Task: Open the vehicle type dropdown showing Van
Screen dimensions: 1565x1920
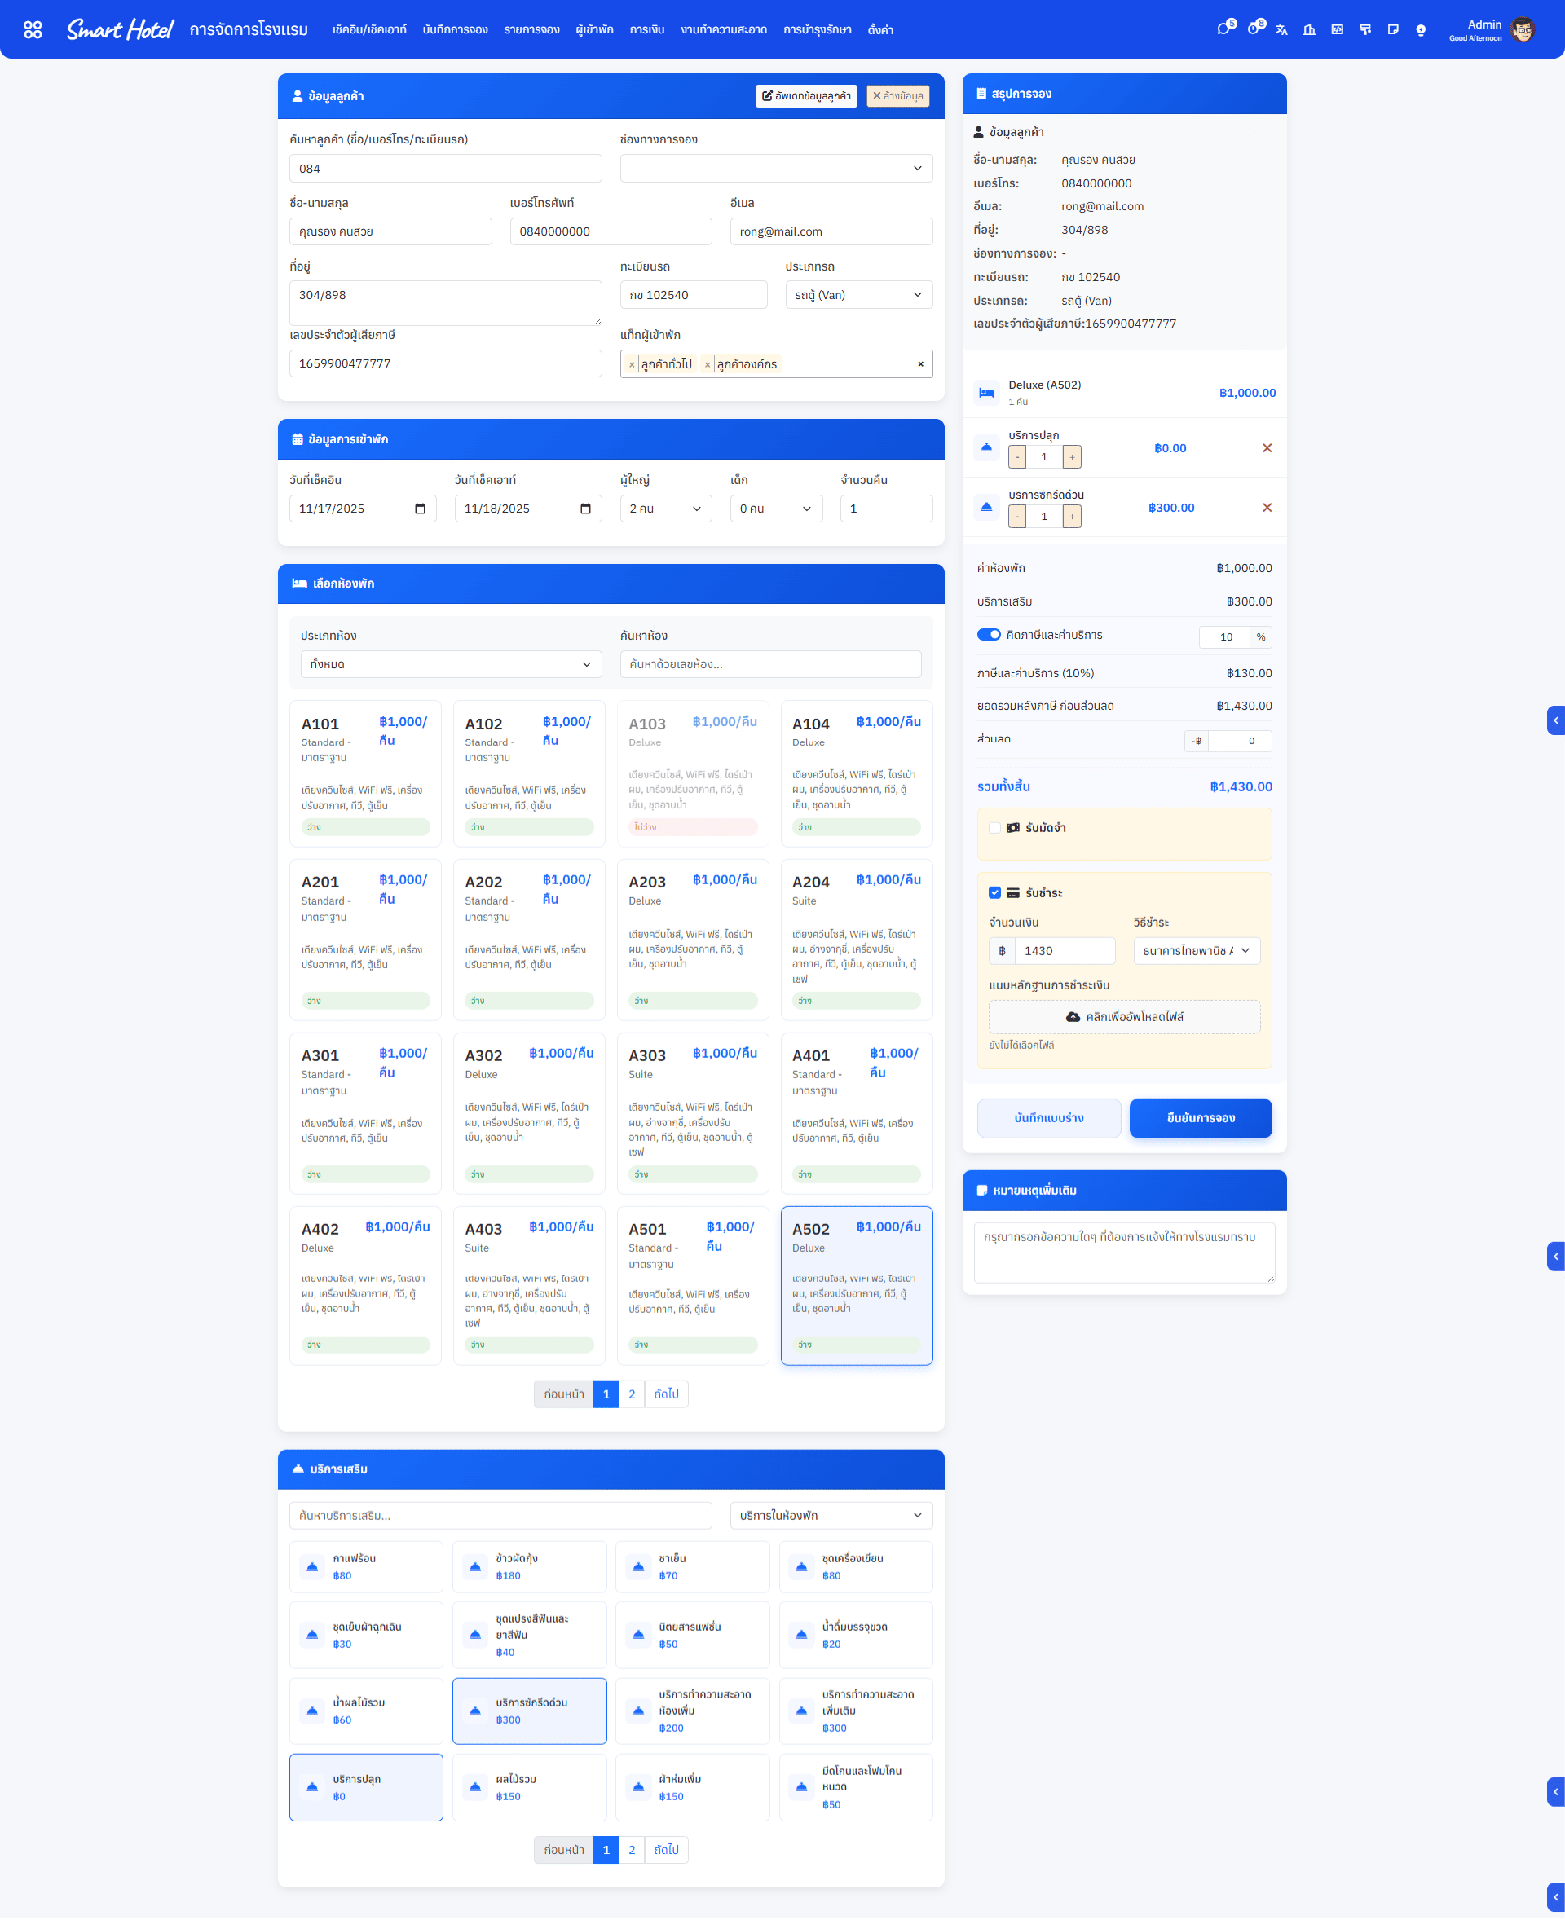Action: [858, 295]
